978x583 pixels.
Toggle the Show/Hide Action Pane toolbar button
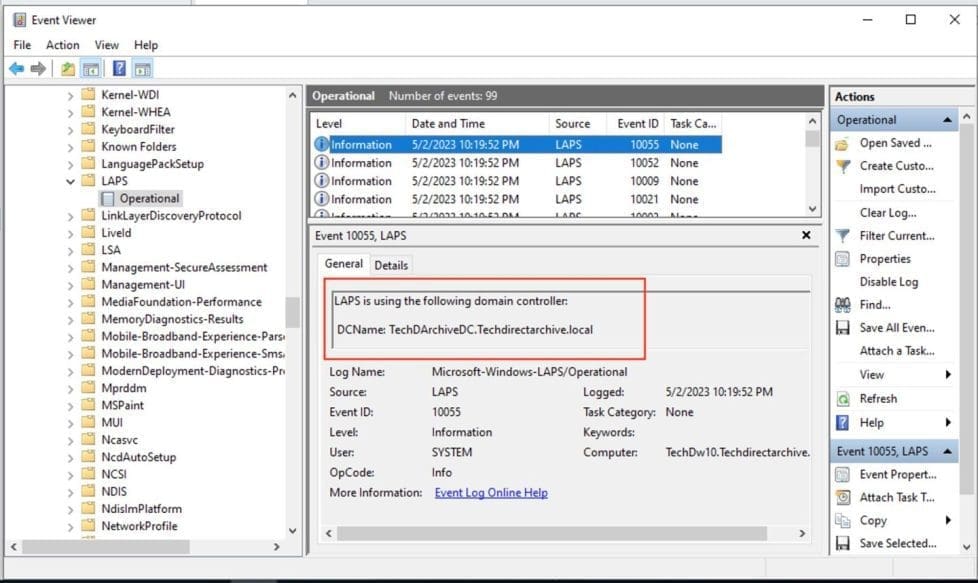click(142, 69)
